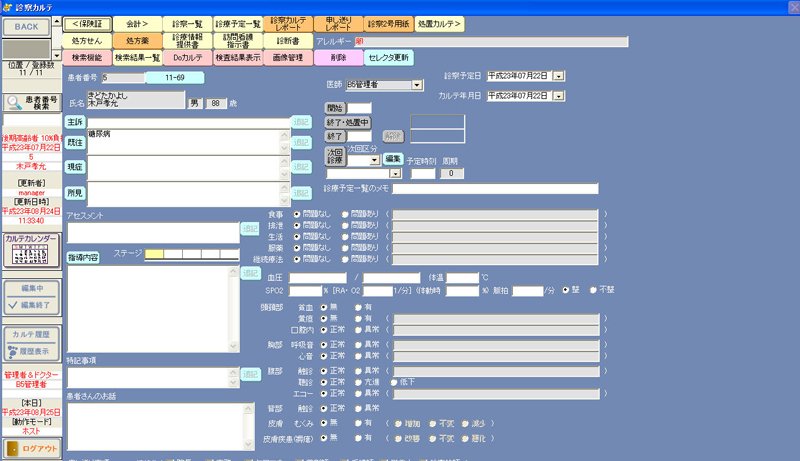Click the 11-69 patient number button
Viewport: 800px width, 461px height.
[175, 78]
